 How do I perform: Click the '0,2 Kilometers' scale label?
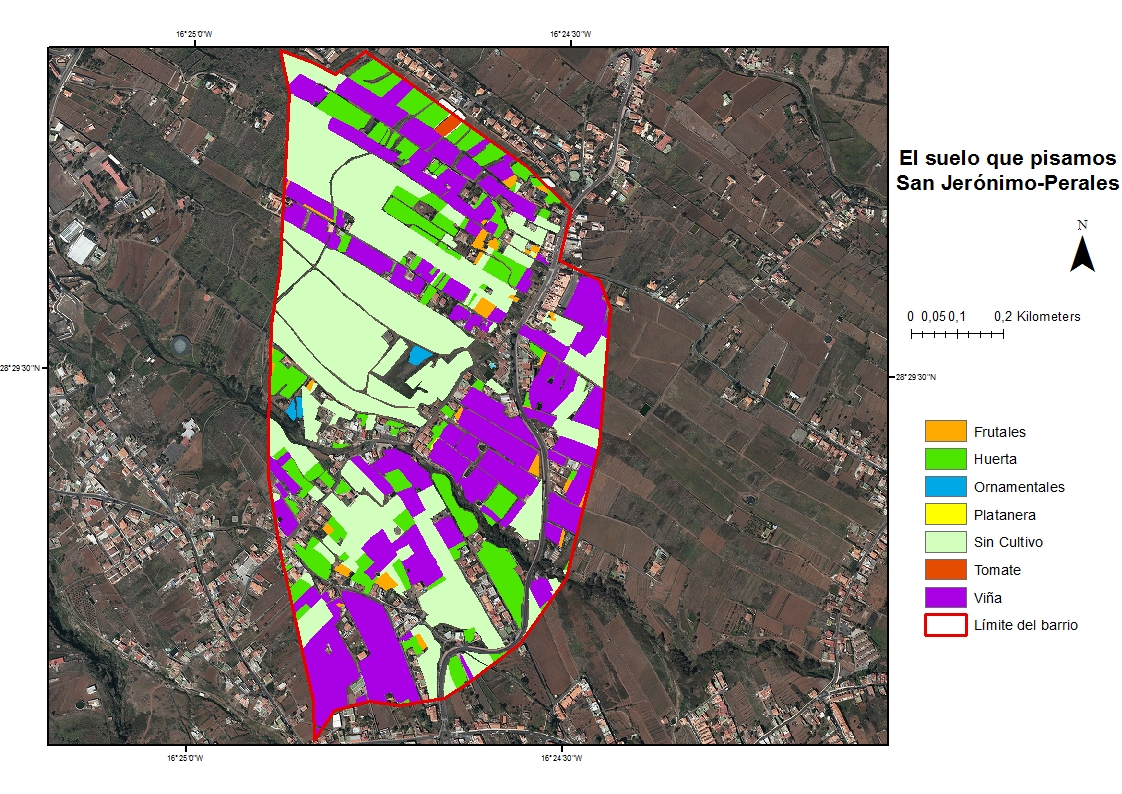pyautogui.click(x=1037, y=316)
